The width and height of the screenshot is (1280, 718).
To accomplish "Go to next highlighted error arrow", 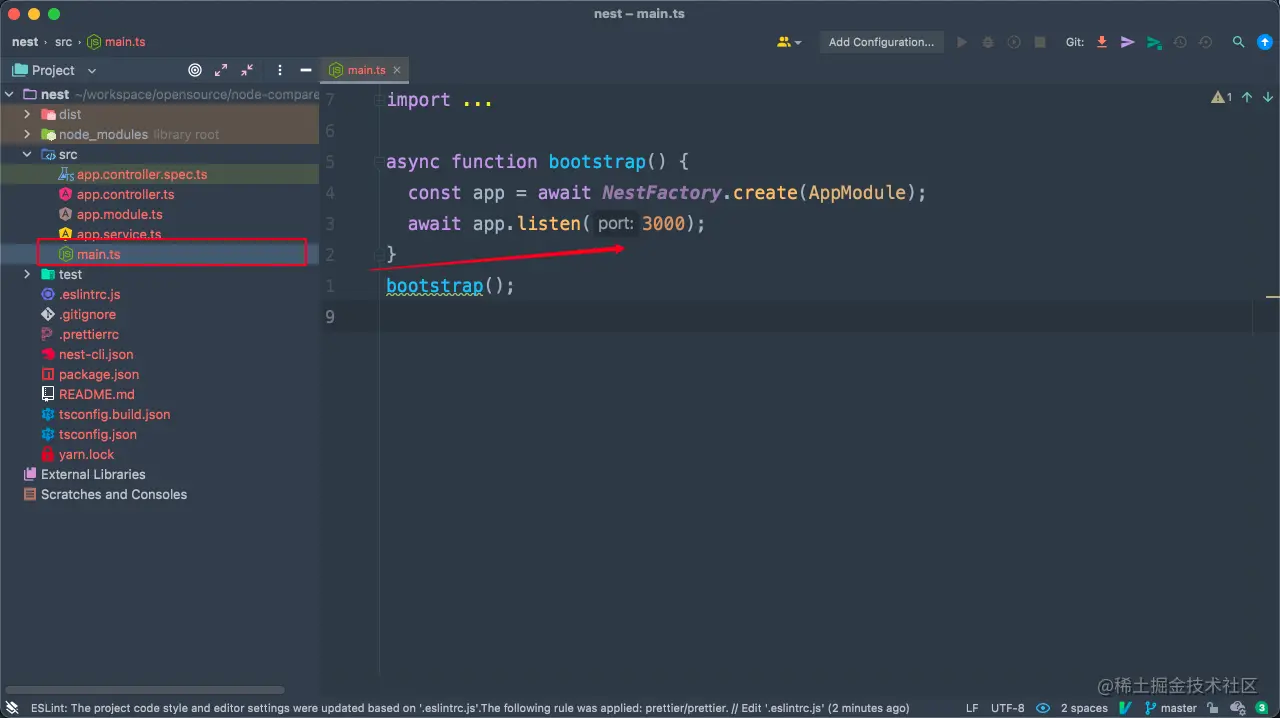I will (x=1268, y=97).
